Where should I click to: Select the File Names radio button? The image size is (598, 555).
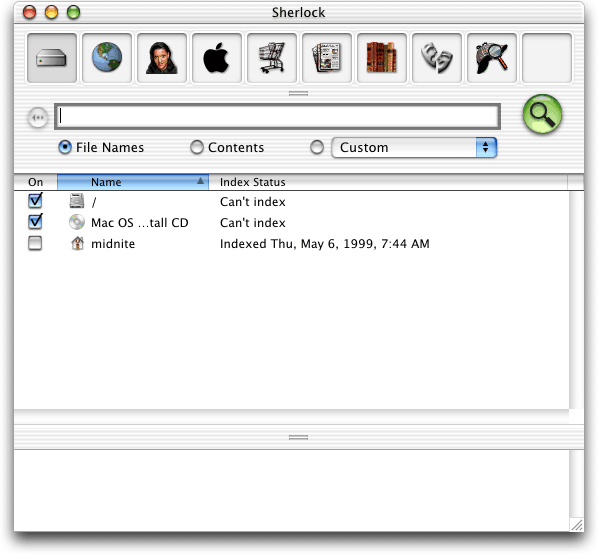[65, 147]
